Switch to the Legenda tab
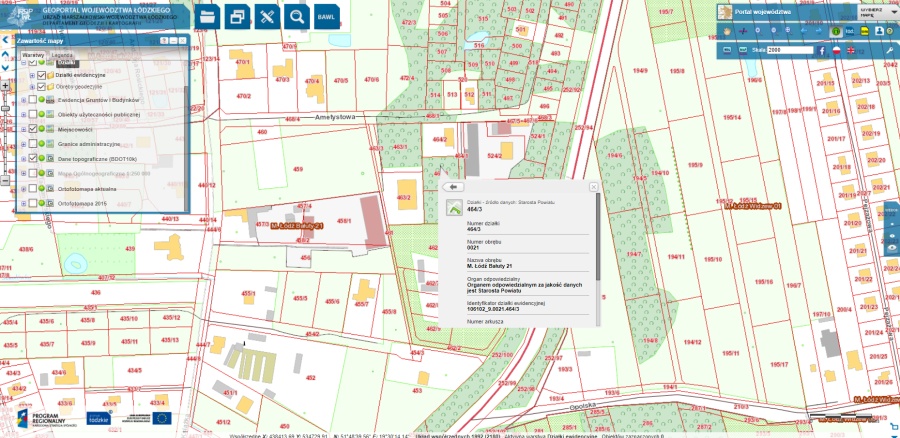 click(62, 55)
